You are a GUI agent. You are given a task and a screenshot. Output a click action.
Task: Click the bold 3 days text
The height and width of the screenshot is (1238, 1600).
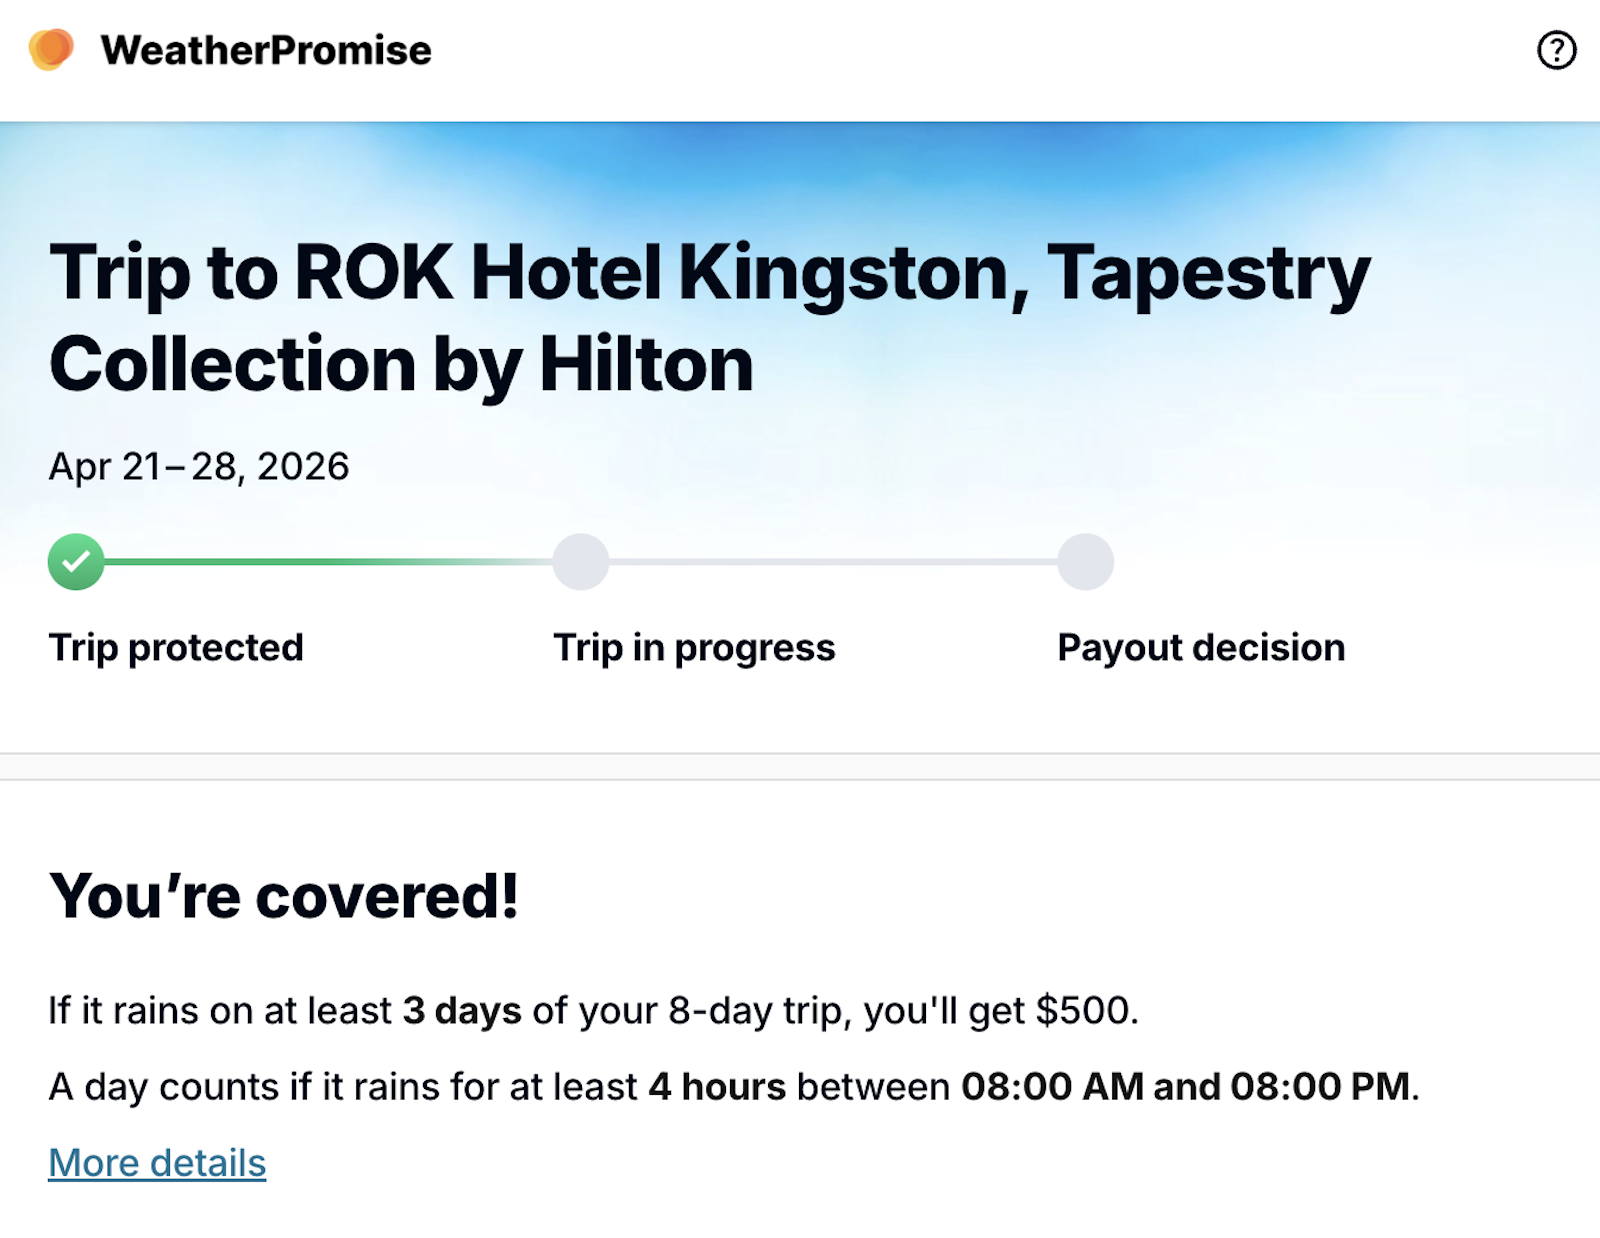[462, 1011]
